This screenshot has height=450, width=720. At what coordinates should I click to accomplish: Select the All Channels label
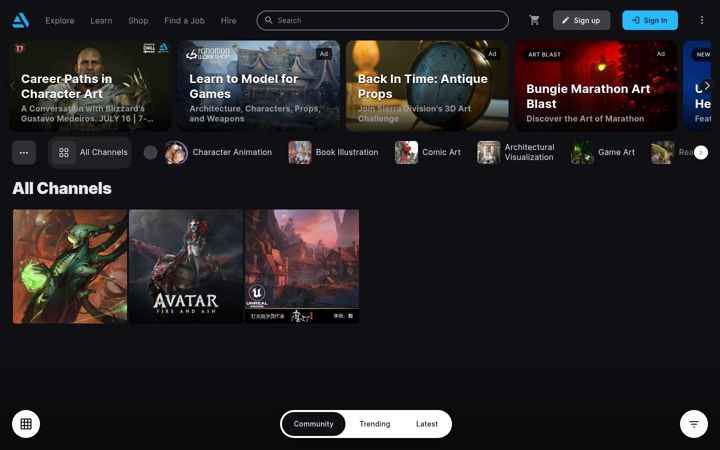pos(104,152)
